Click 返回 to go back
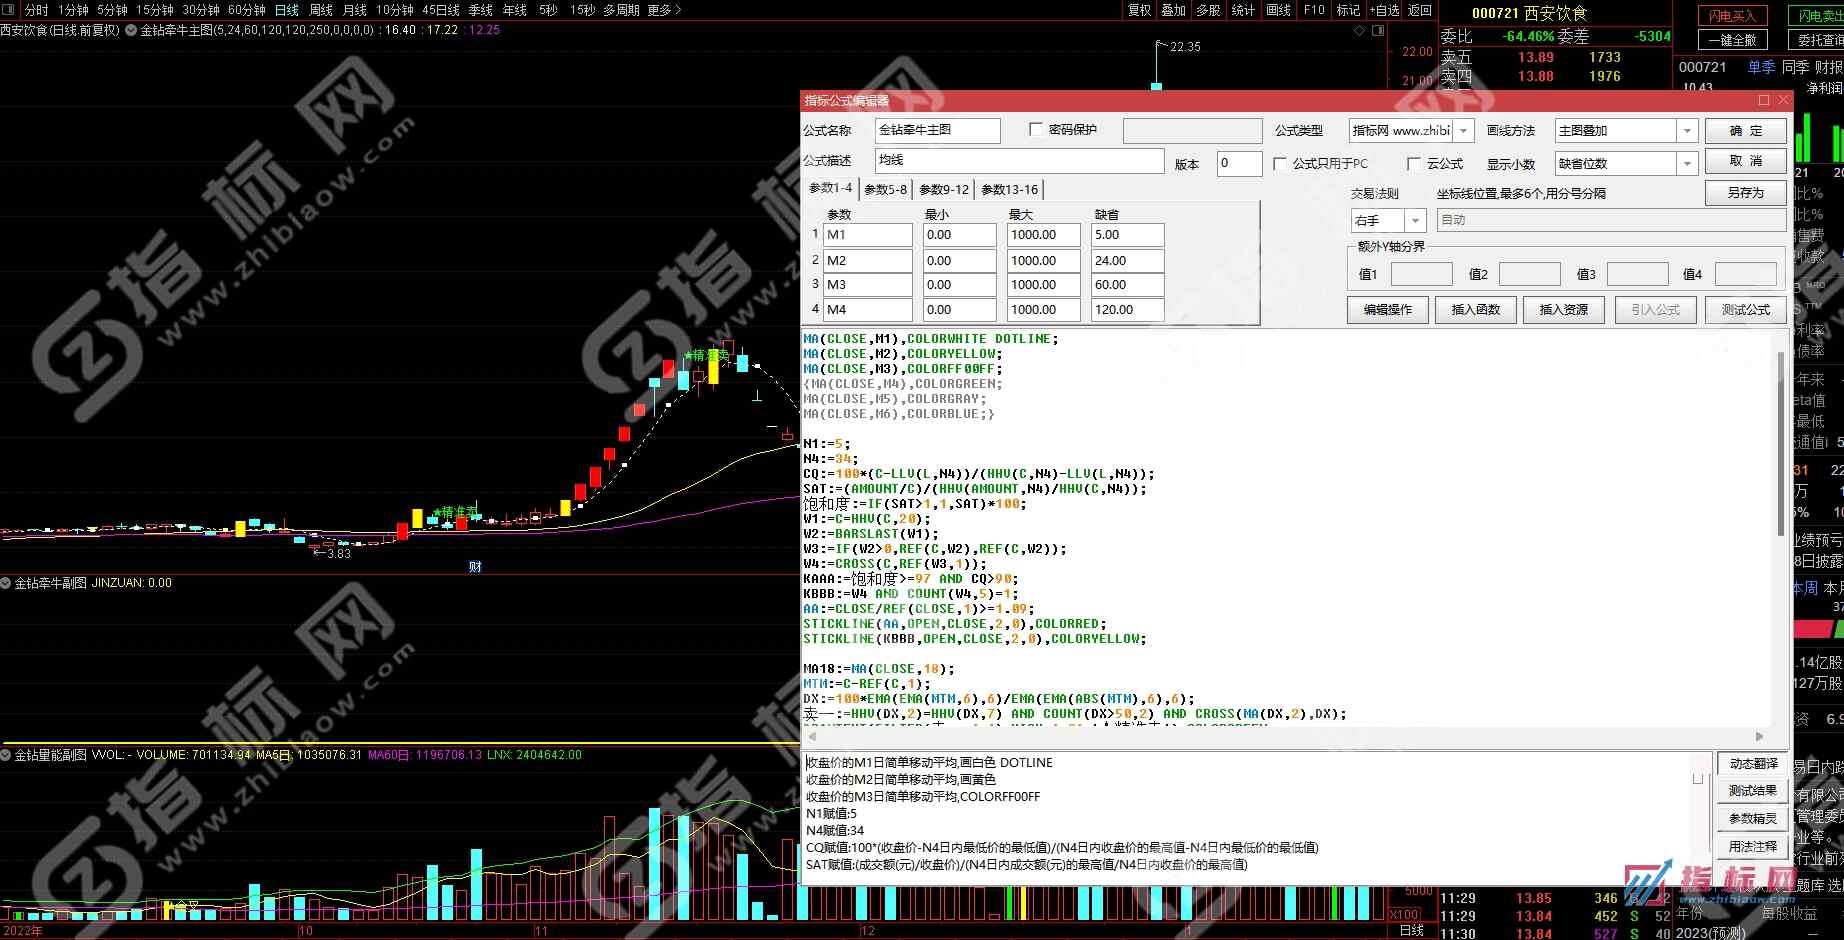The image size is (1844, 940). (x=1419, y=10)
